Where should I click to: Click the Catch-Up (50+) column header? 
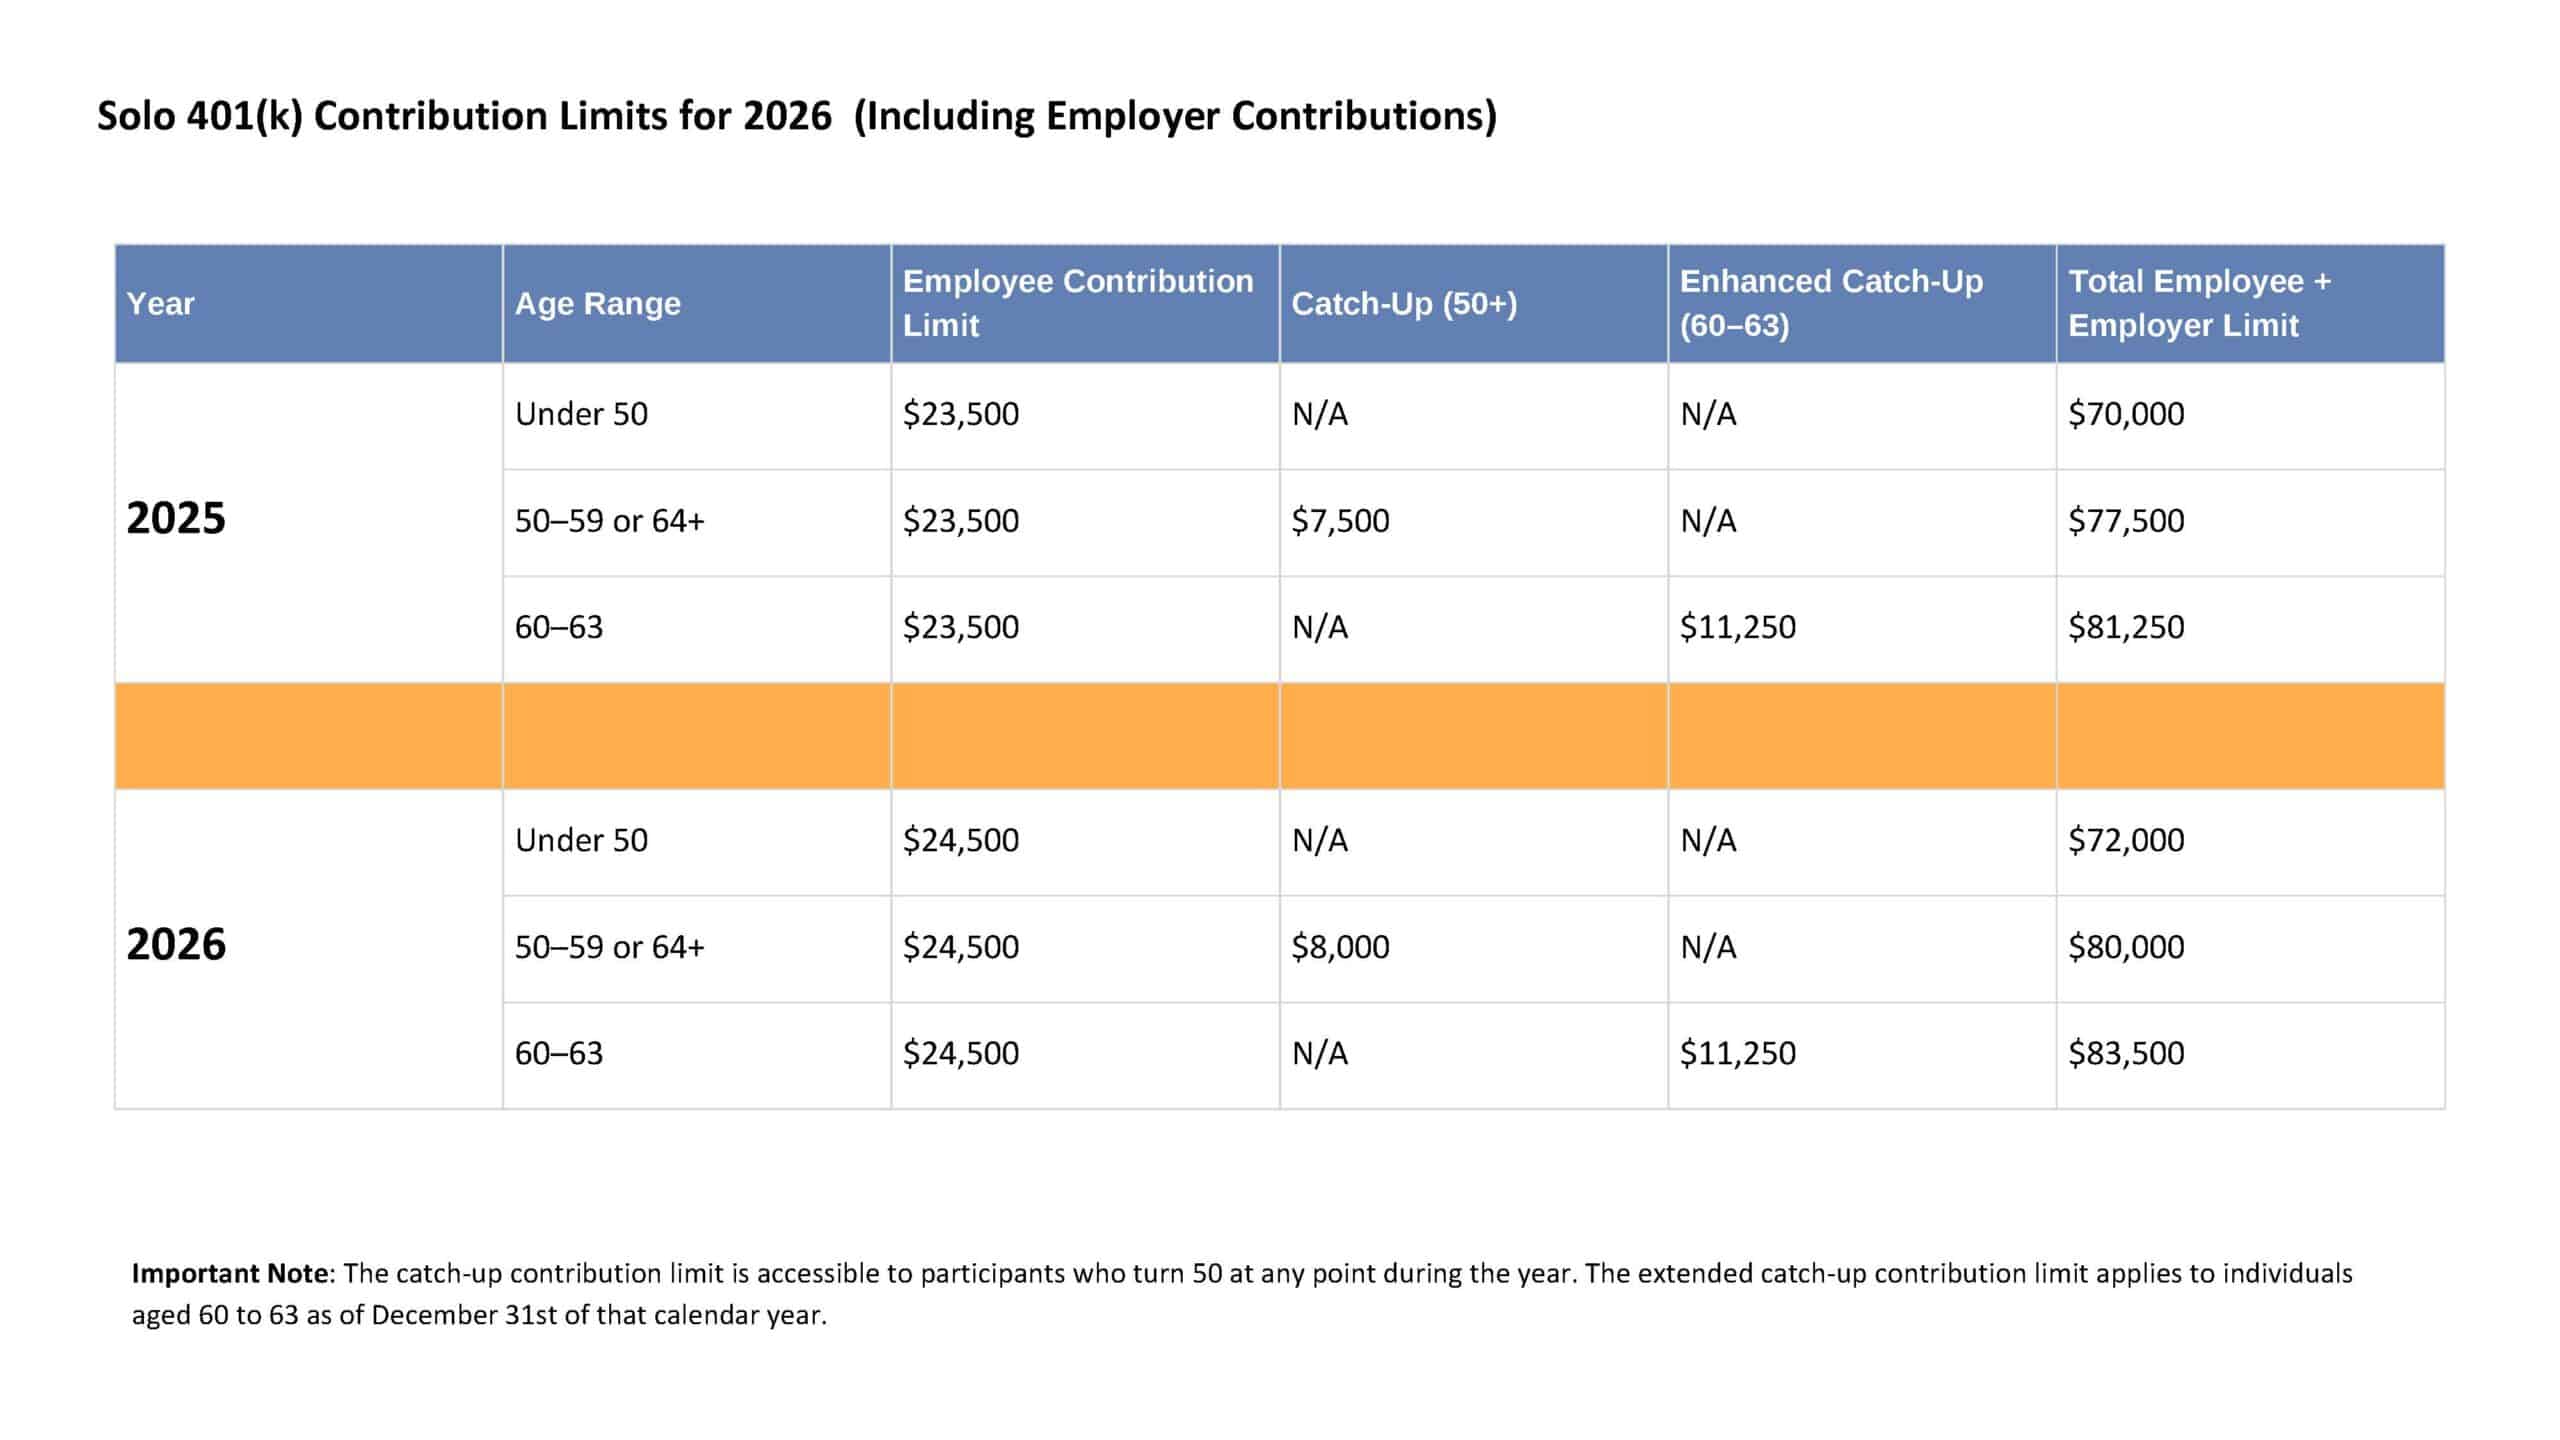1403,303
